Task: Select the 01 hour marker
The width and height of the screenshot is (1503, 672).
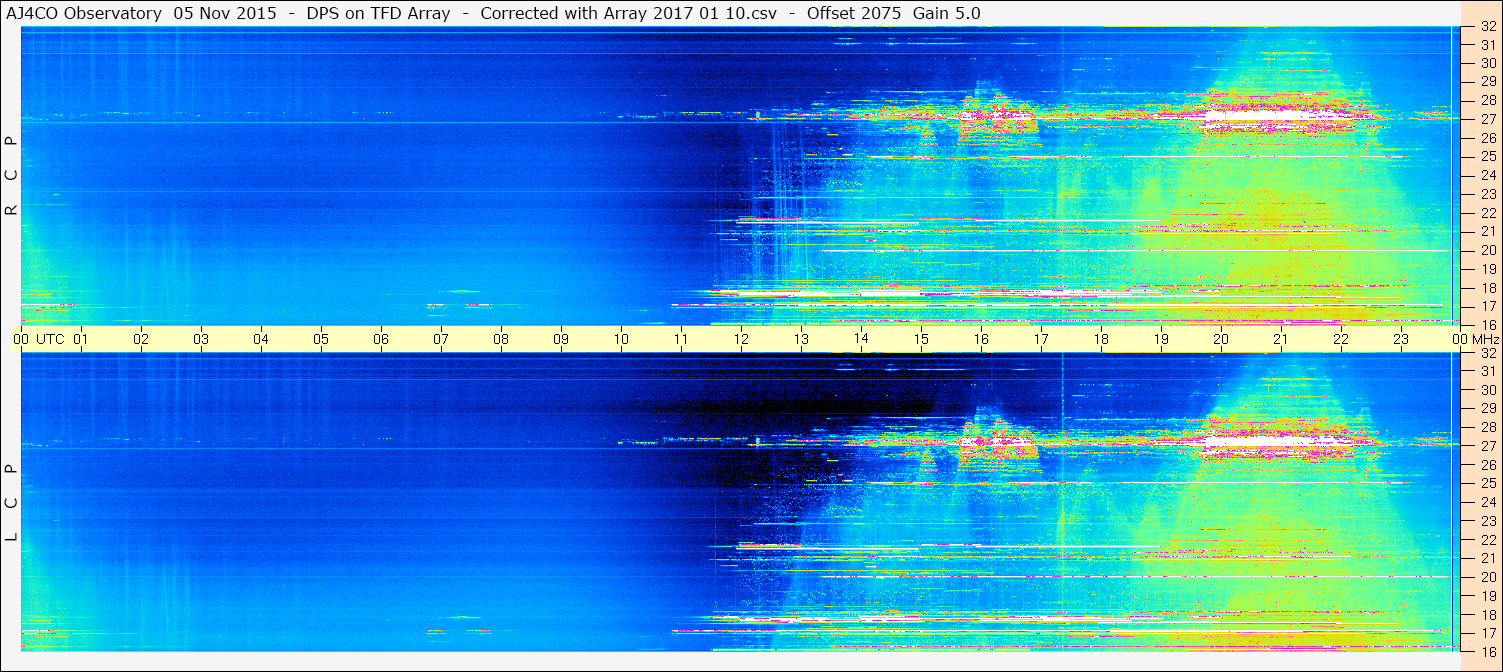Action: pos(81,339)
